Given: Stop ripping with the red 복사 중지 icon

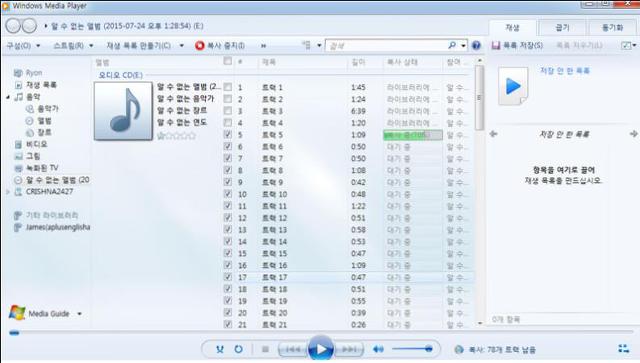Looking at the screenshot, I should [200, 45].
